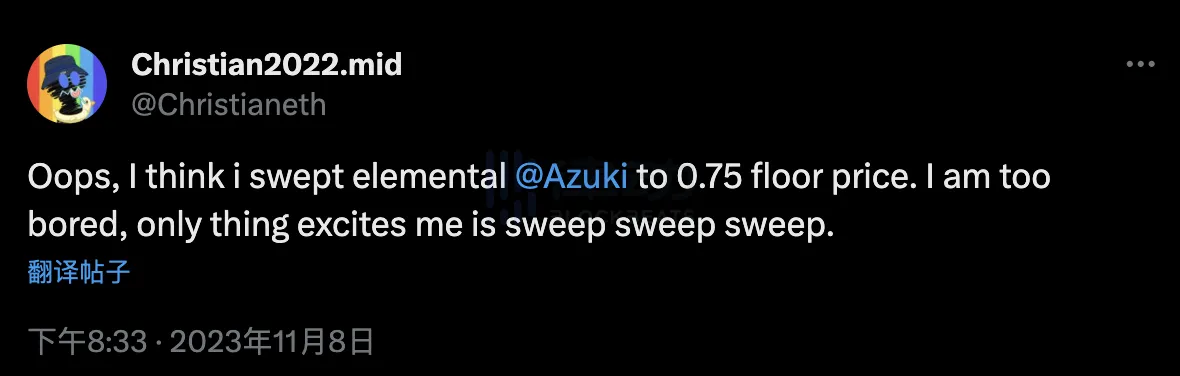Open the rainbow profile avatar of Christian2022.mid
1180x376 pixels.
point(66,83)
